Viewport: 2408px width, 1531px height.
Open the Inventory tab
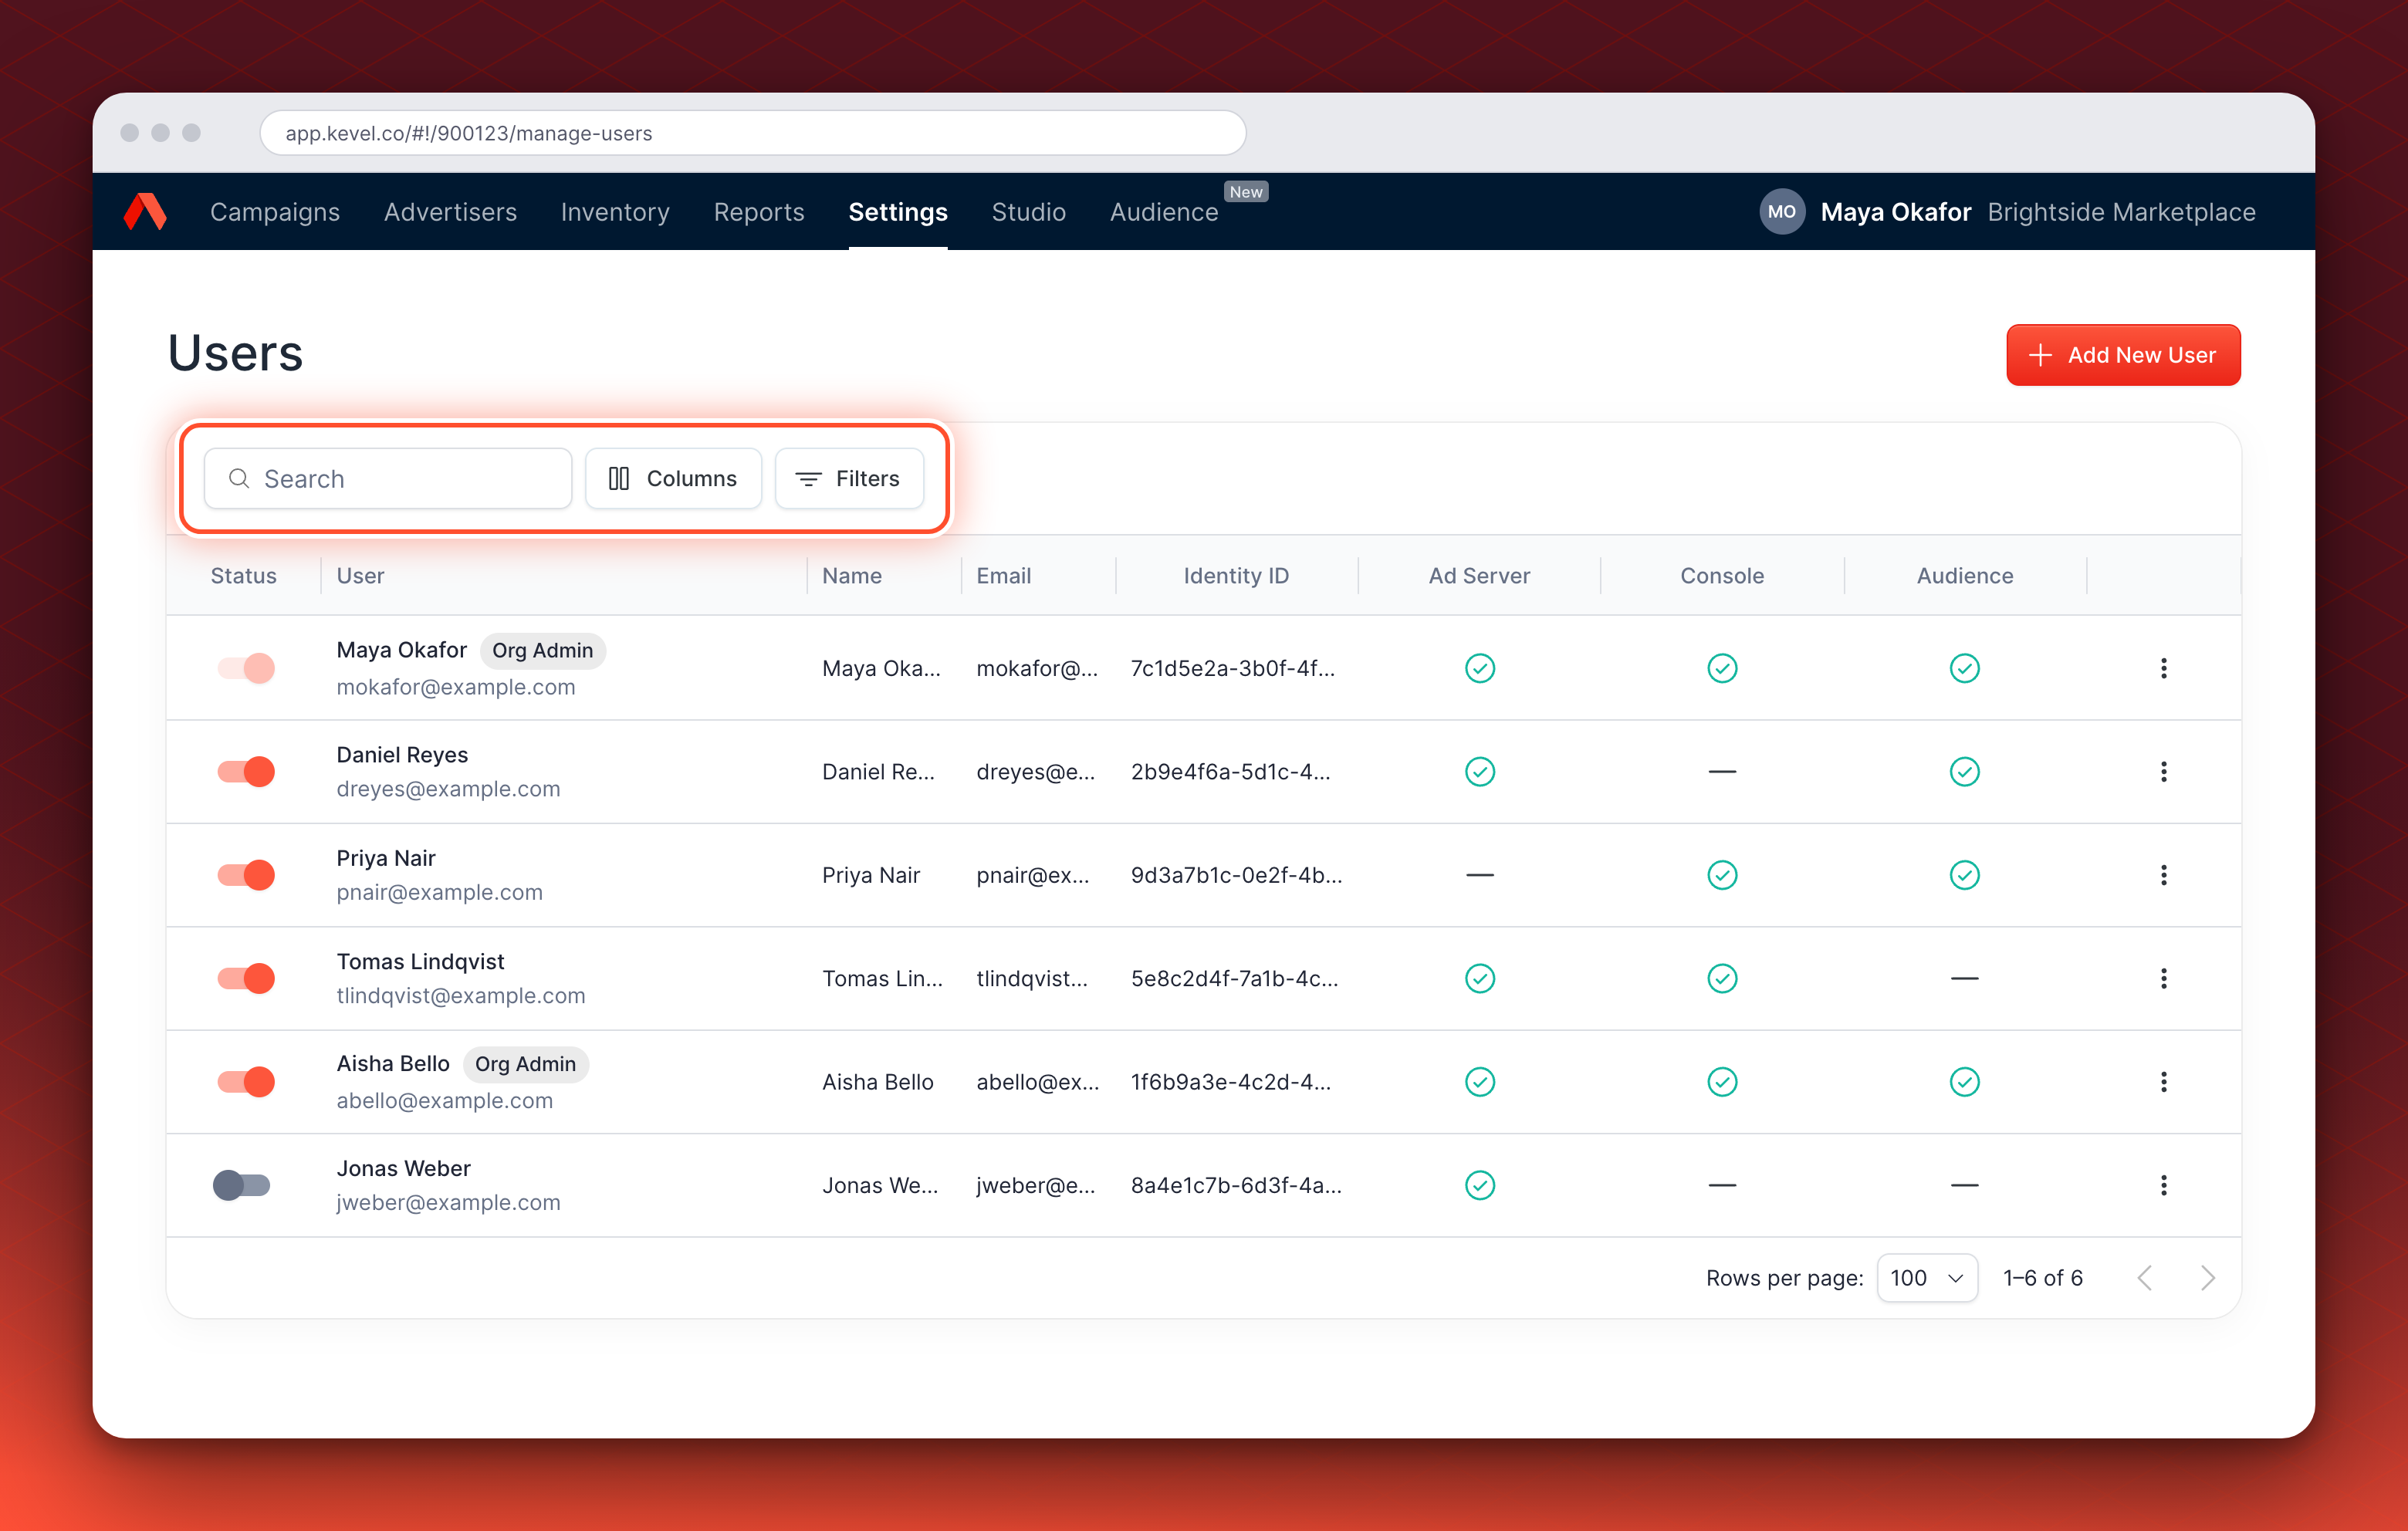click(615, 212)
